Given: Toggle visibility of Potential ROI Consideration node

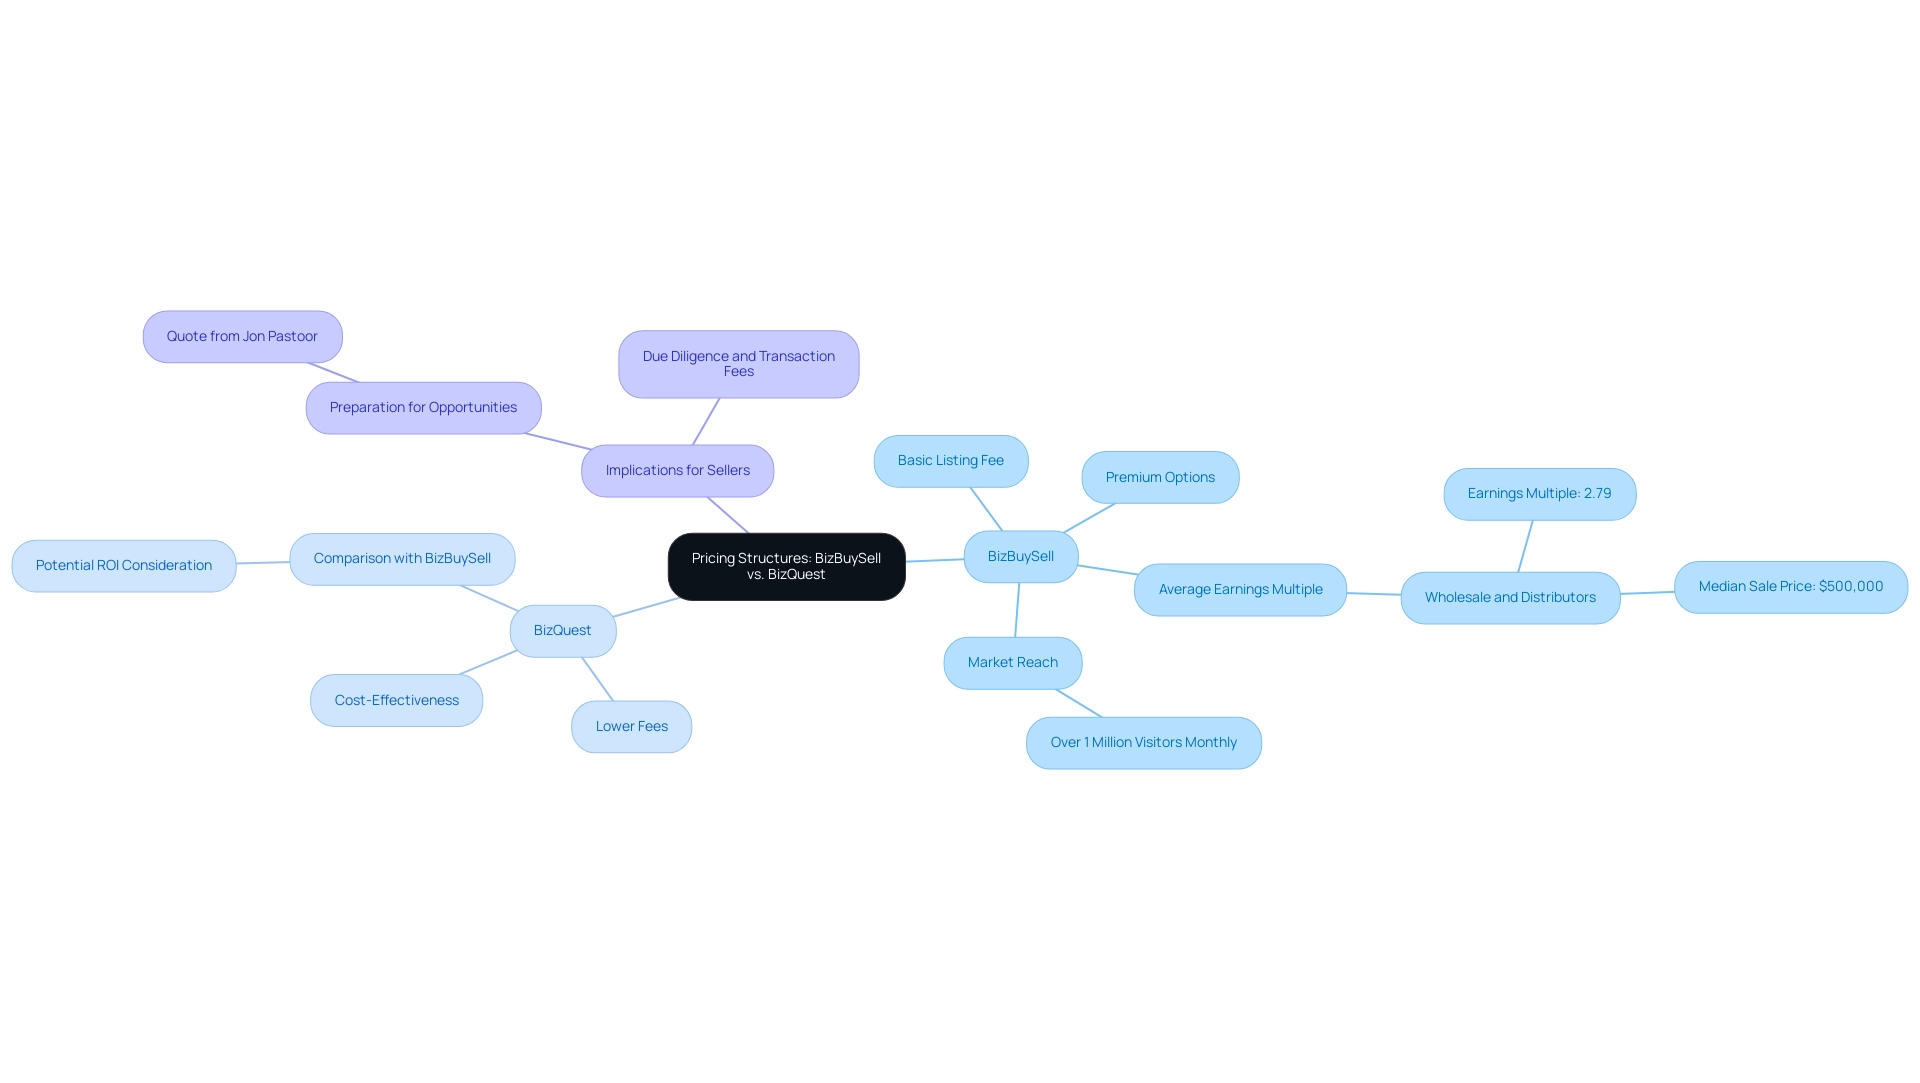Looking at the screenshot, I should click(123, 565).
